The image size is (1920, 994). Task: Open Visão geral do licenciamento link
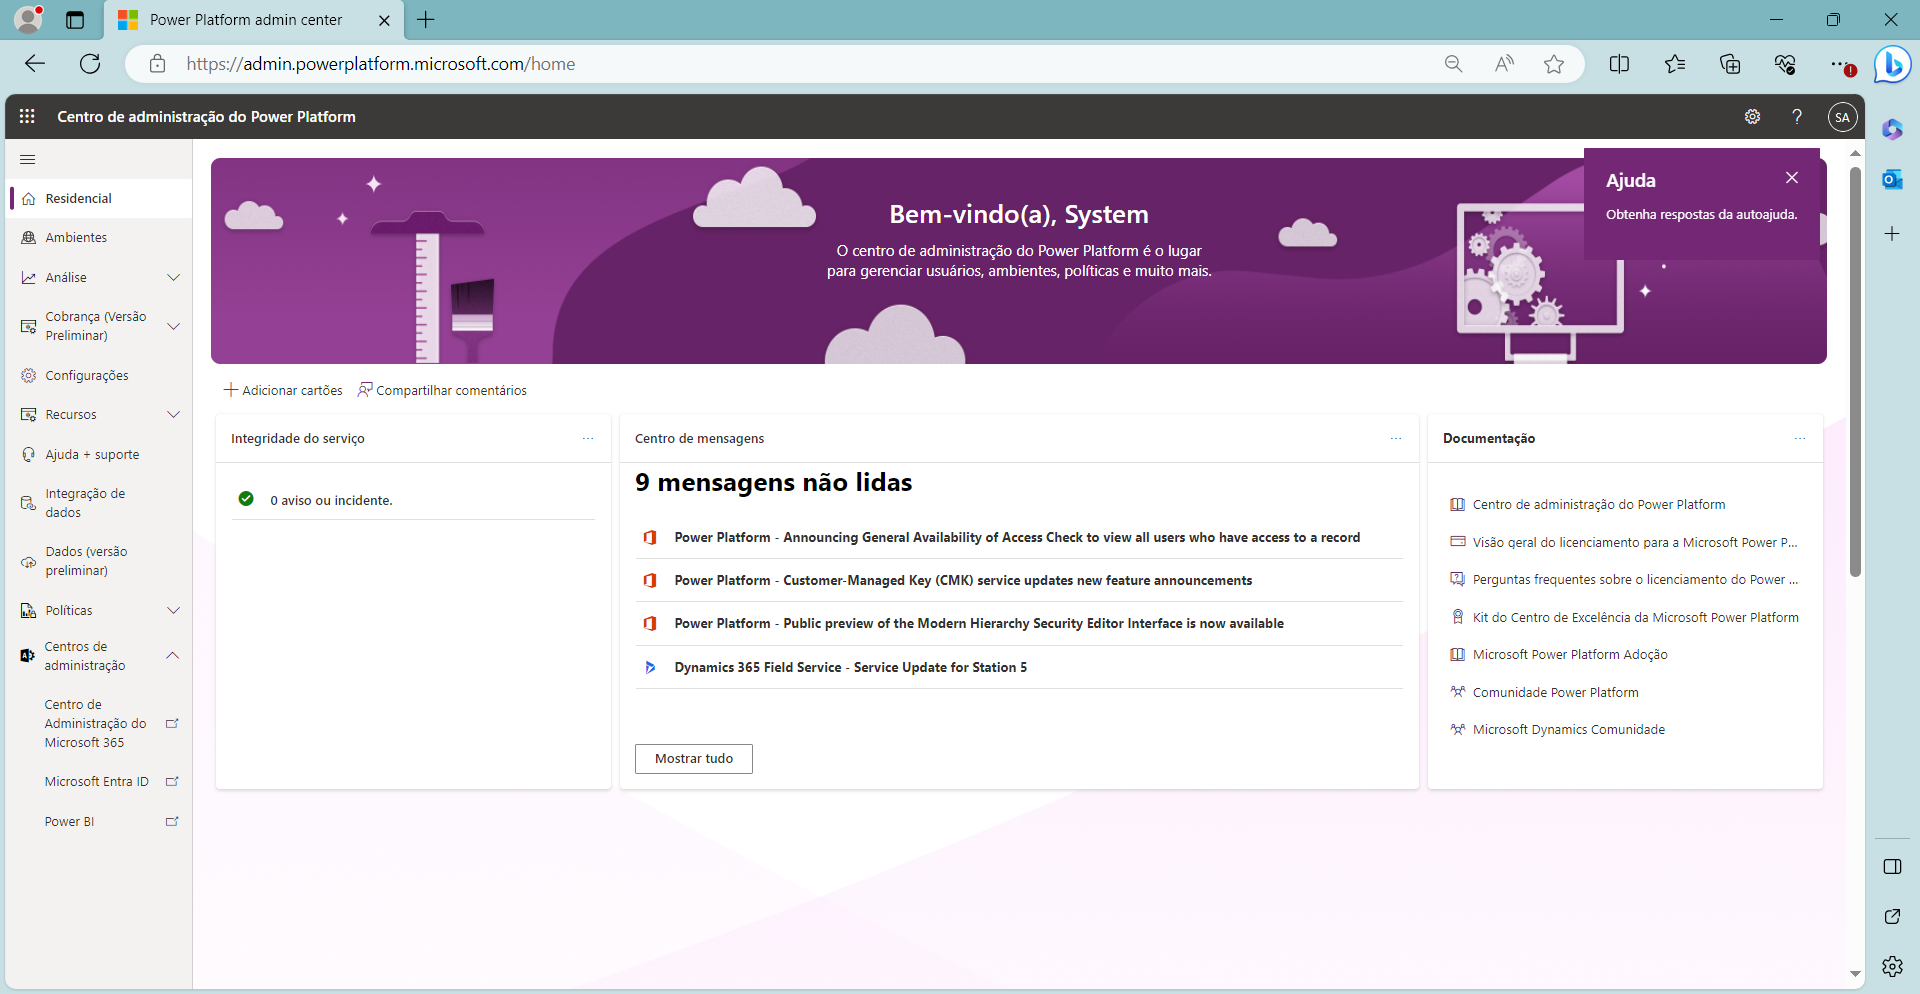click(1635, 543)
